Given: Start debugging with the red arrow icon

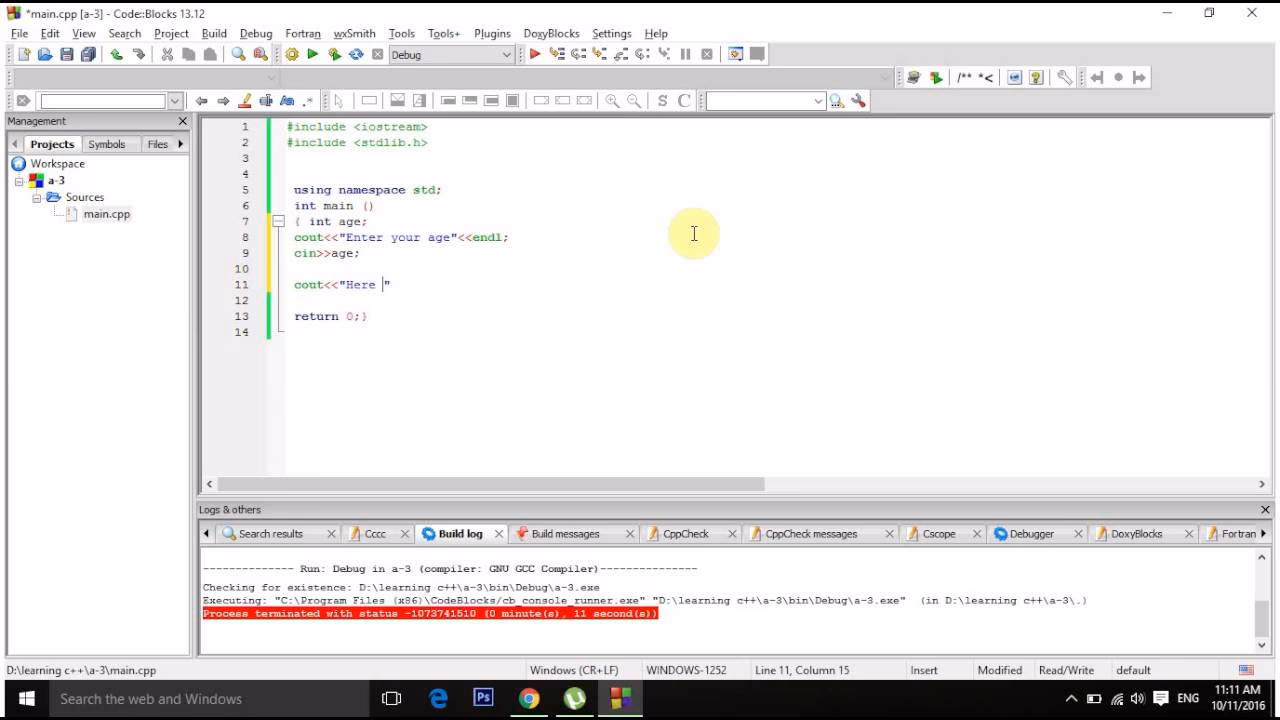Looking at the screenshot, I should (x=535, y=55).
